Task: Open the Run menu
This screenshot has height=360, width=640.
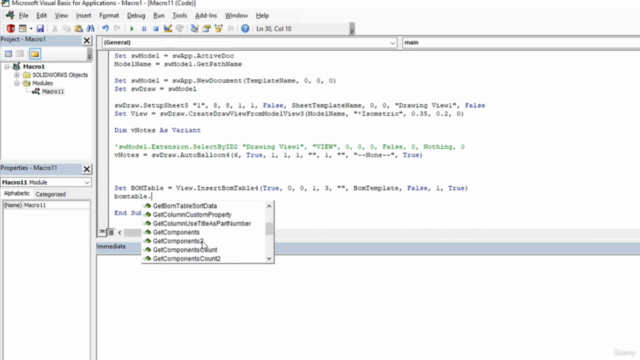Action: coord(159,16)
